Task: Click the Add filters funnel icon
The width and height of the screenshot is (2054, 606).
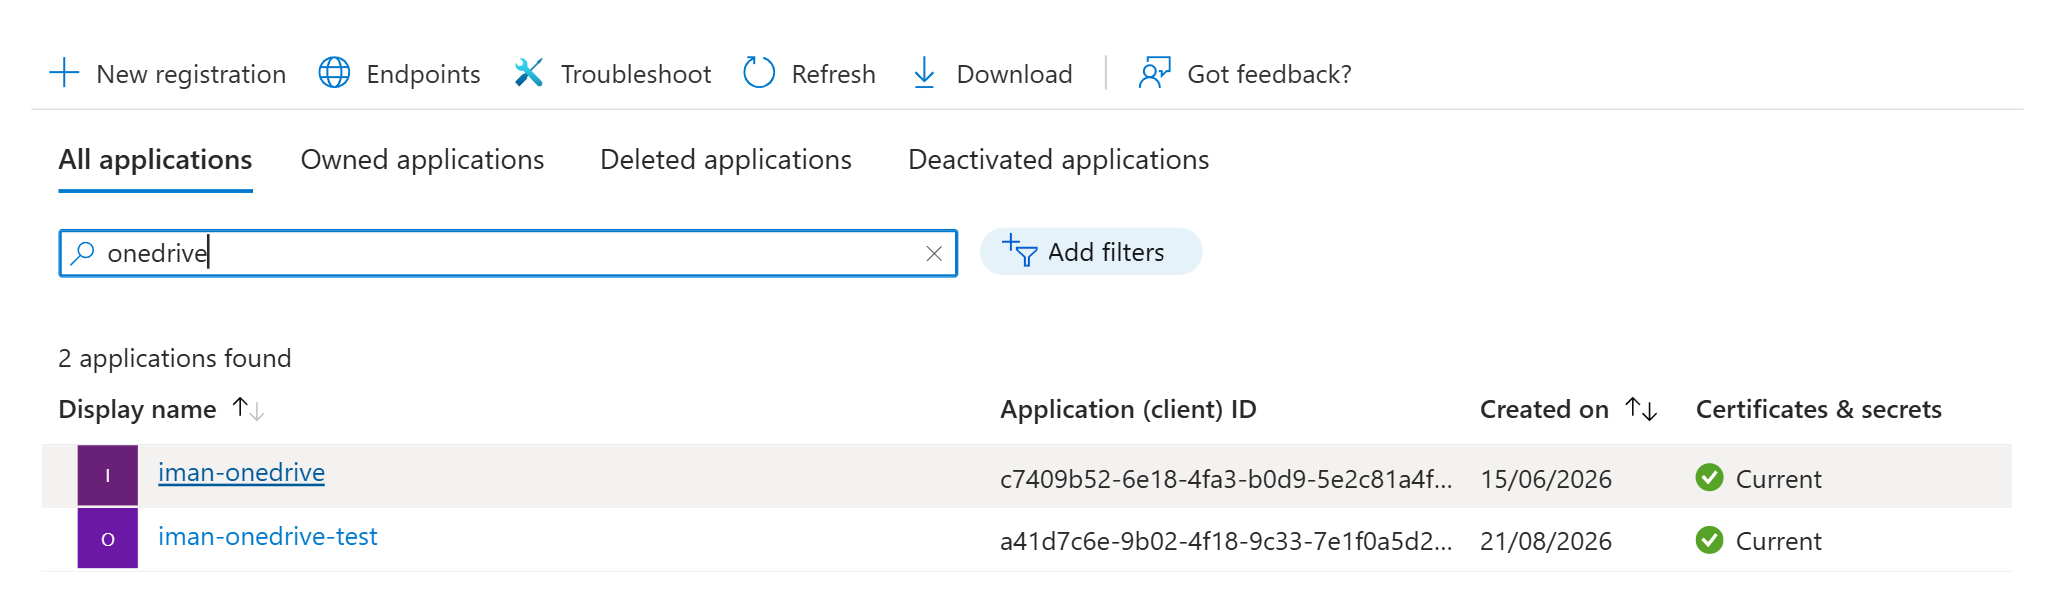Action: (1019, 251)
